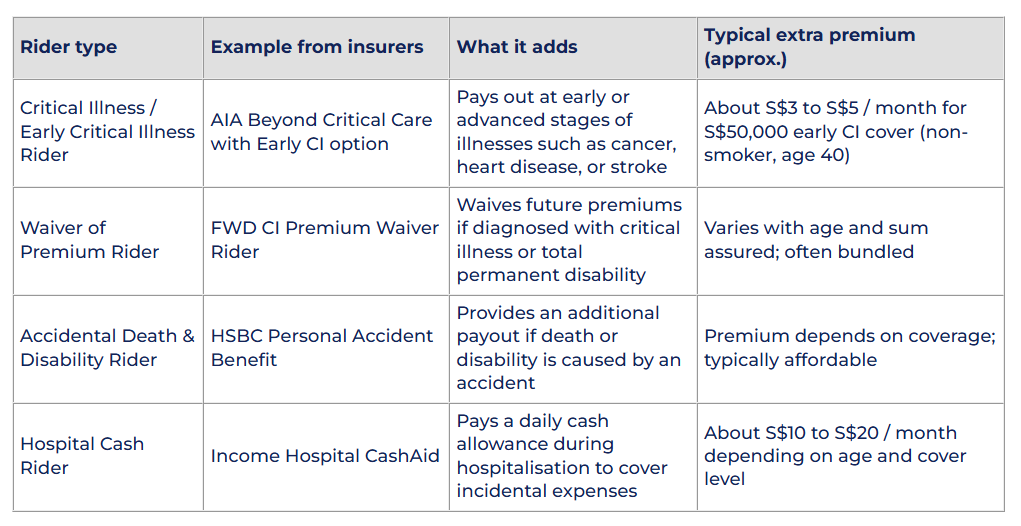The width and height of the screenshot is (1021, 526).
Task: Click the "Typical extra premium (approx.)" header
Action: [809, 47]
